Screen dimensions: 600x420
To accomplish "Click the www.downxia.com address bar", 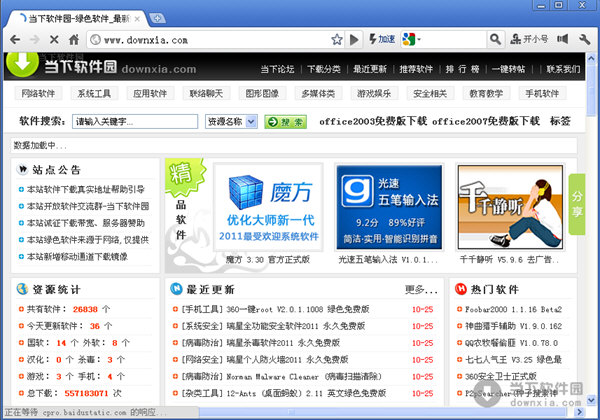I will pyautogui.click(x=210, y=40).
